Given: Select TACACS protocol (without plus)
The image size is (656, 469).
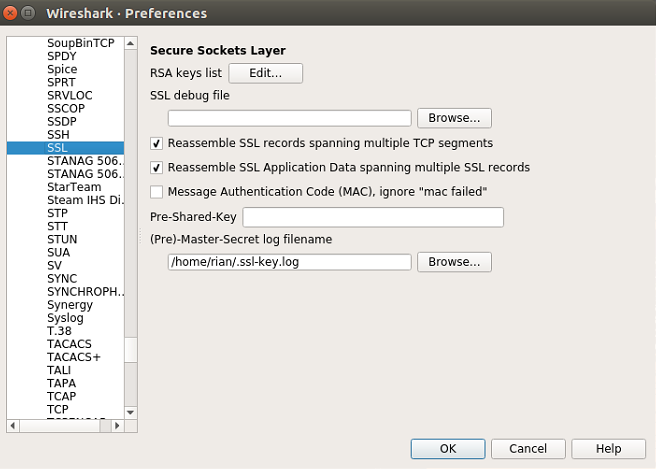Looking at the screenshot, I should [x=69, y=344].
